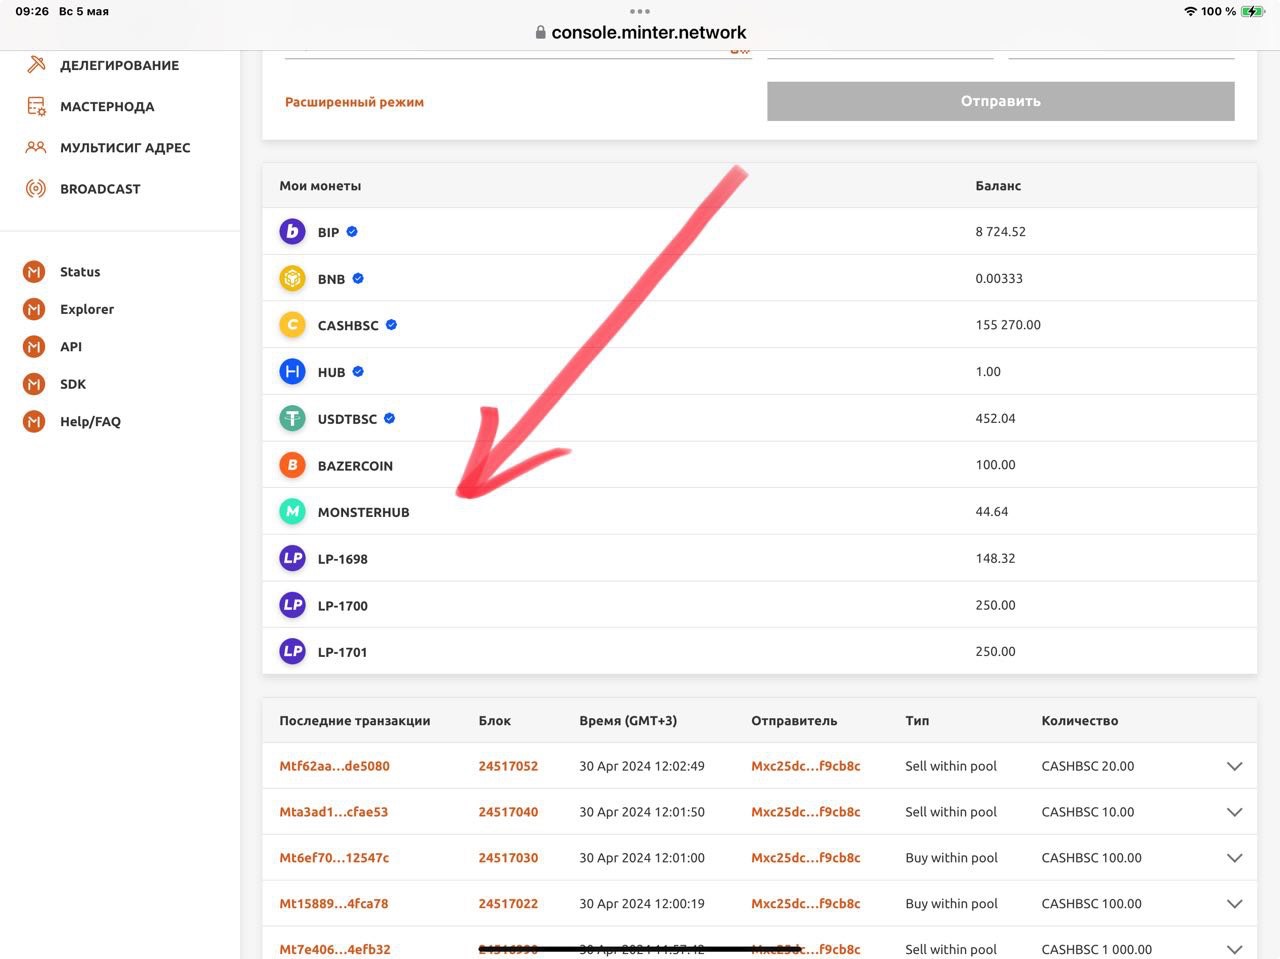The height and width of the screenshot is (959, 1280).
Task: Select the MONSTERHUB balance 44.64
Action: pos(992,512)
